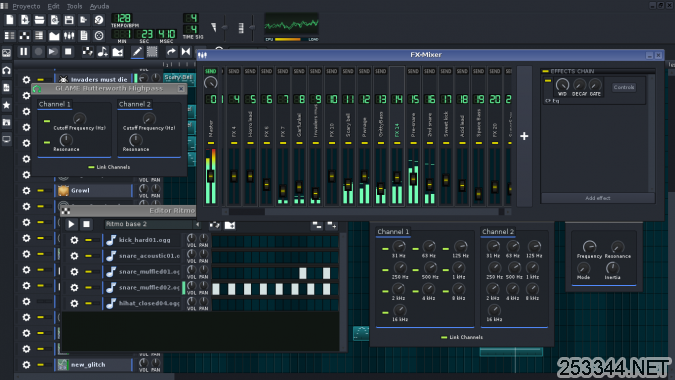Pause song playback in Song Editor
The height and width of the screenshot is (380, 675).
(24, 52)
